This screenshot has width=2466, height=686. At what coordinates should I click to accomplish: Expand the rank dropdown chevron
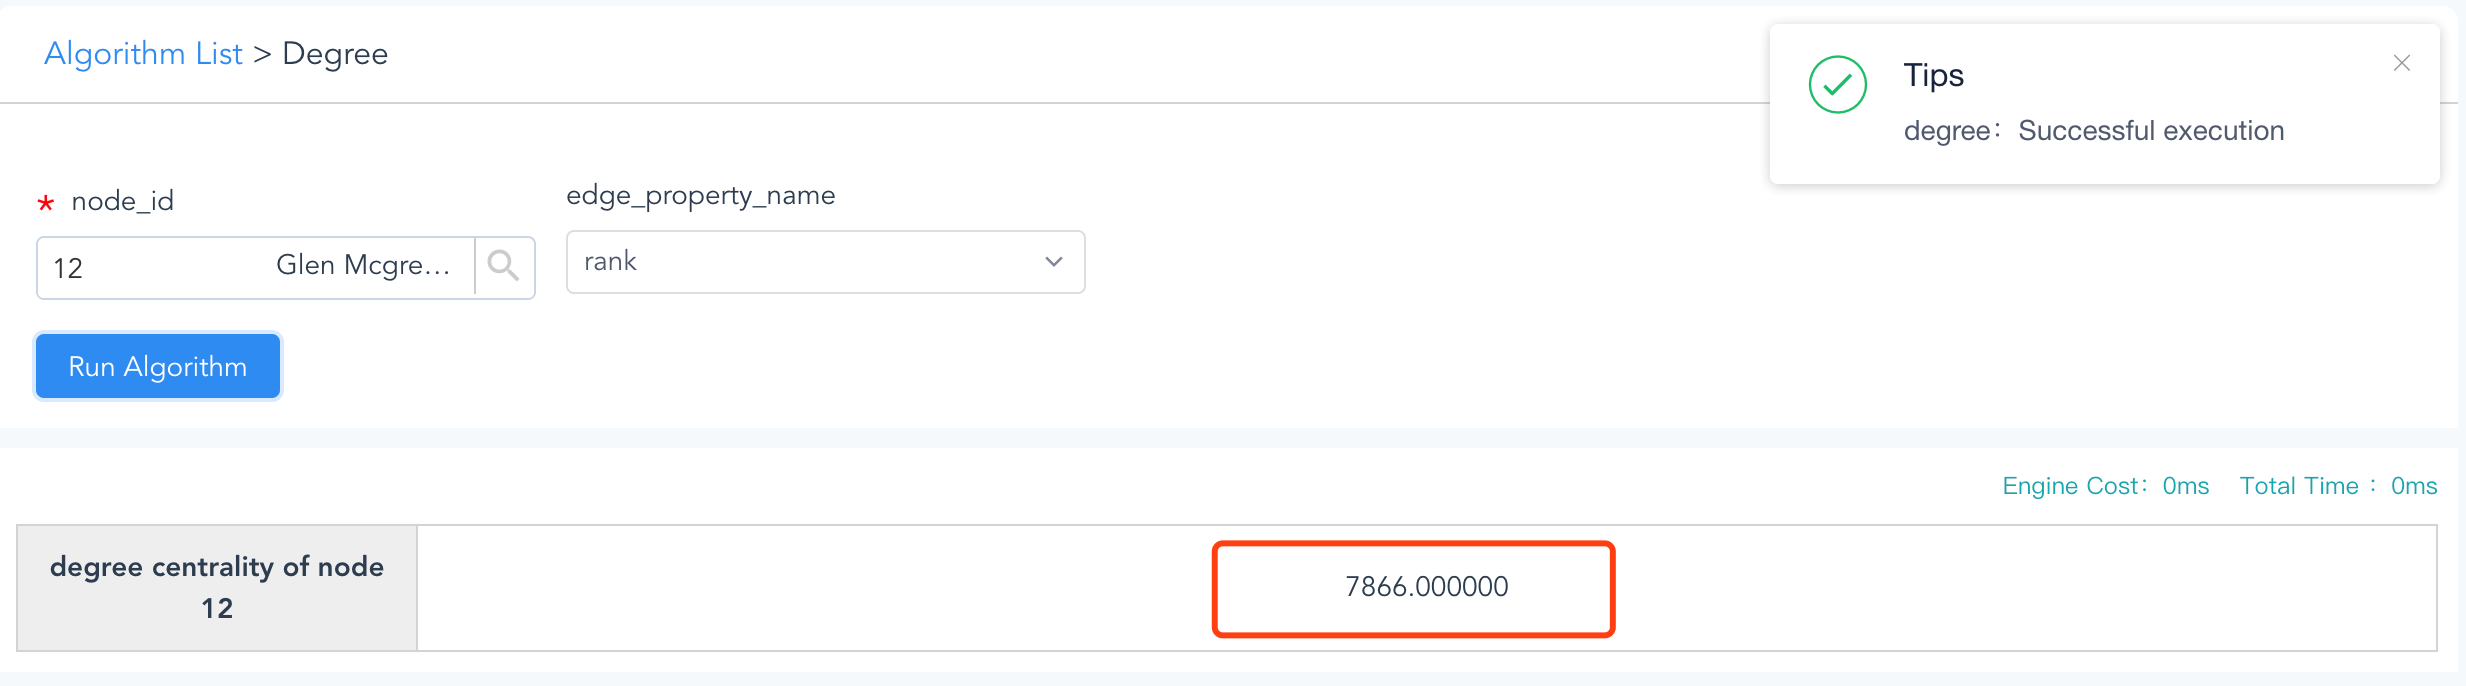coord(1053,262)
